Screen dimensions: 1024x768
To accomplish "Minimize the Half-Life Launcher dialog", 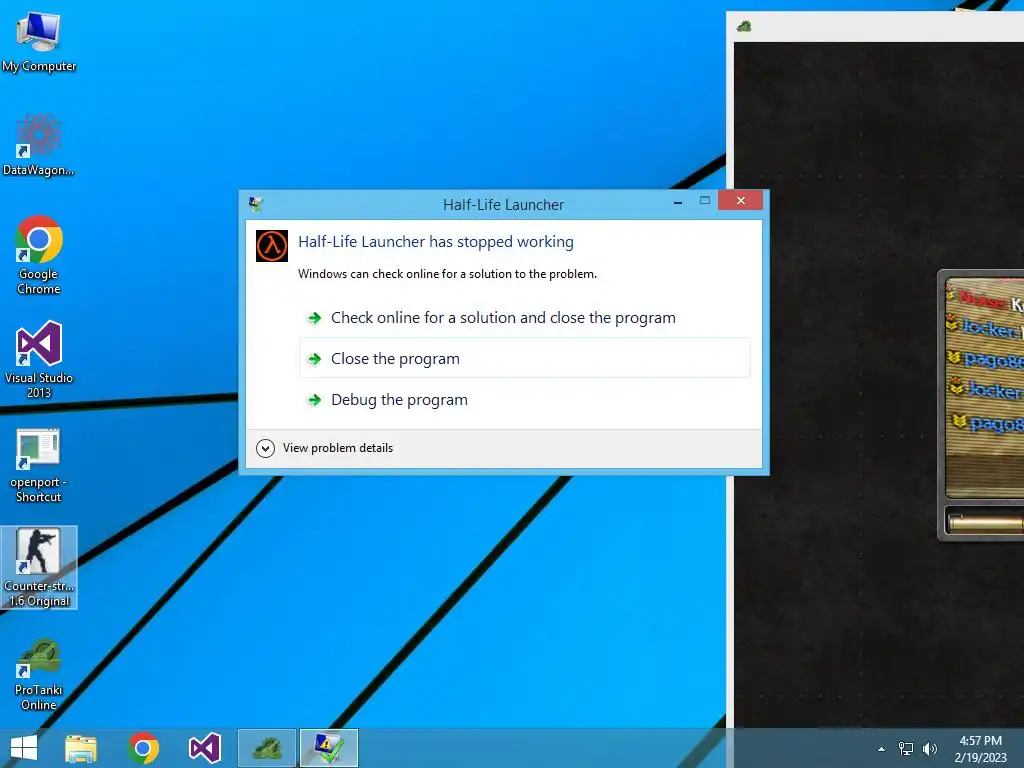I will tap(678, 202).
